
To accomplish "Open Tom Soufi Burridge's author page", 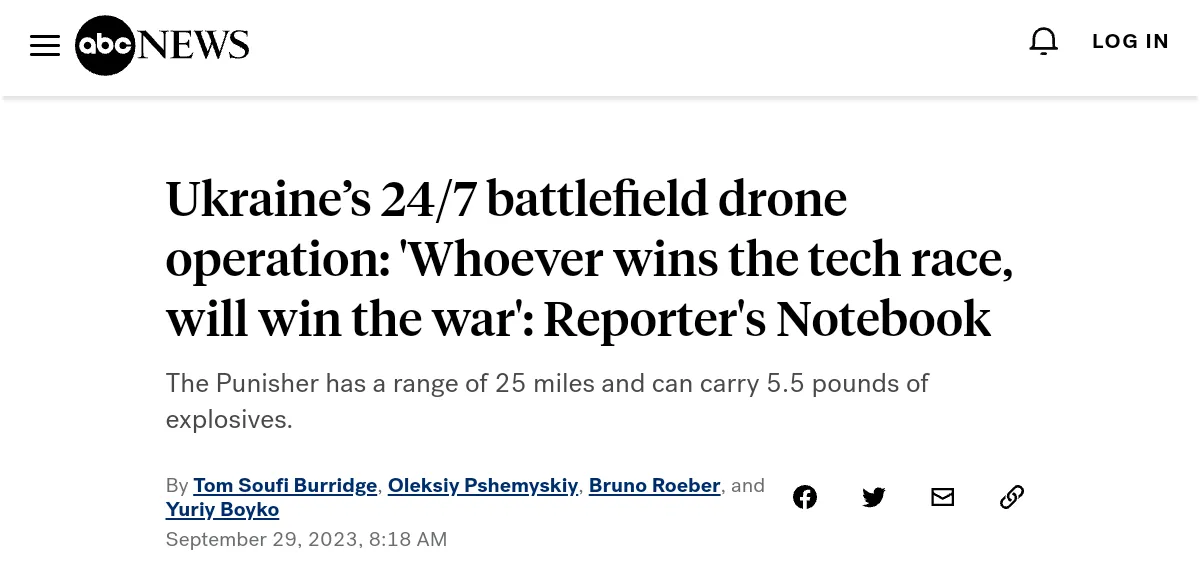I will (x=285, y=485).
